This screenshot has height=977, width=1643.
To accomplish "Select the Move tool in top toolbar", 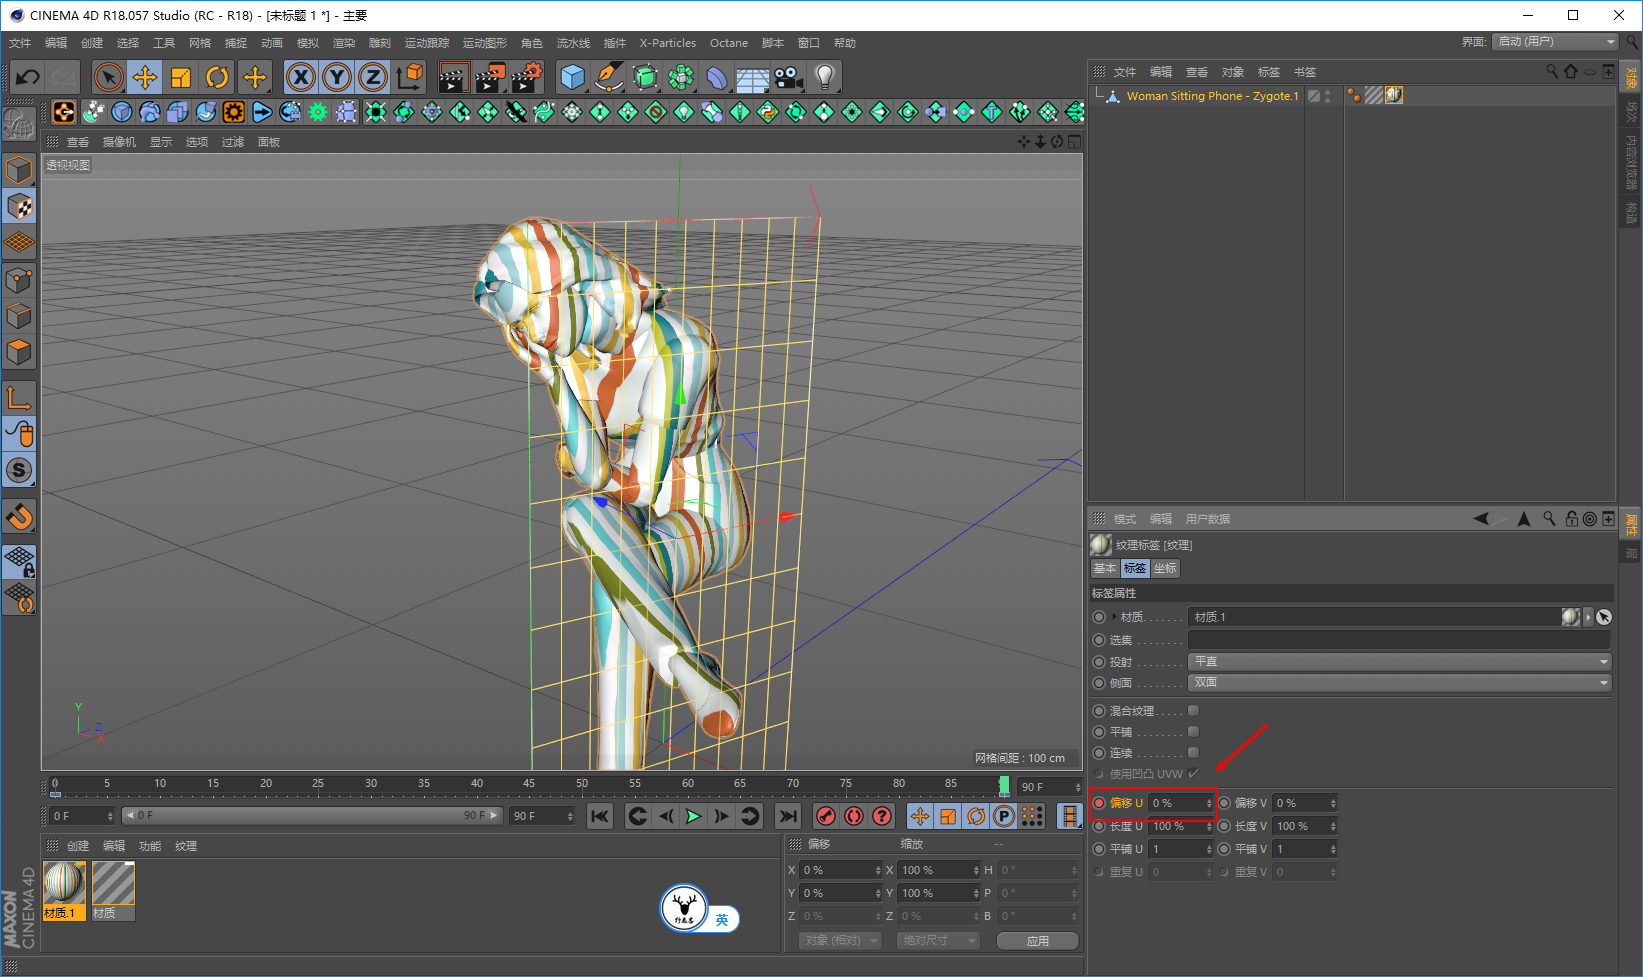I will [x=144, y=77].
